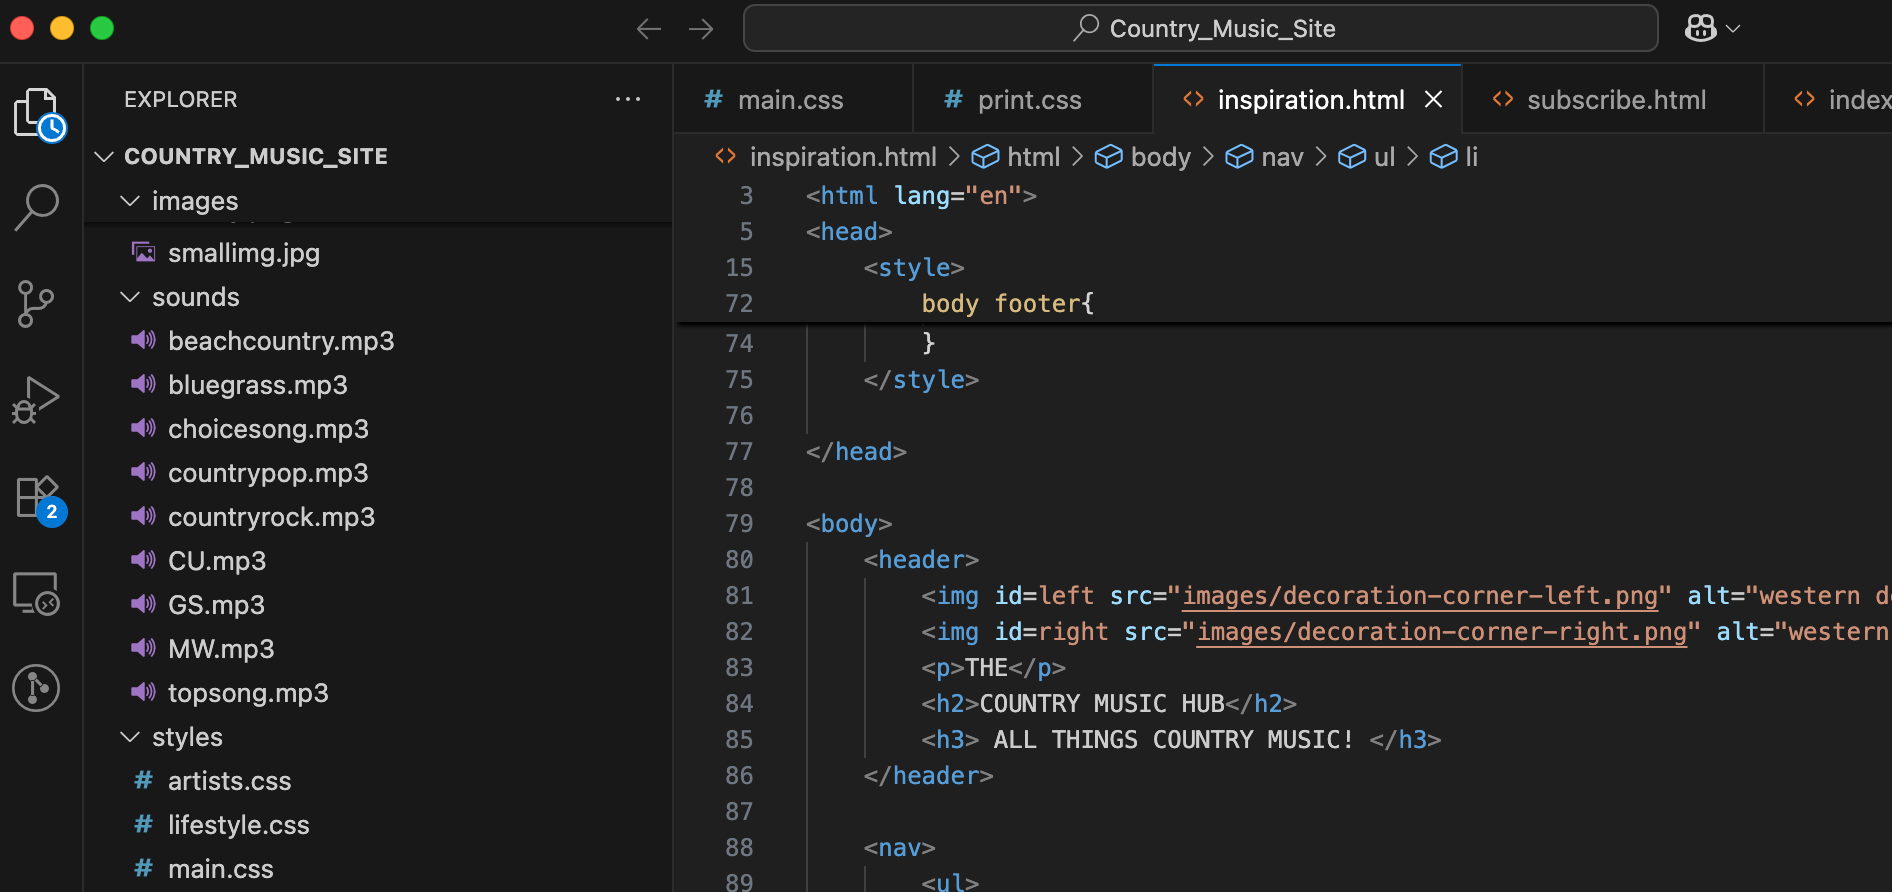Follow the decoration-corner-left.png image link
1892x892 pixels.
1419,596
